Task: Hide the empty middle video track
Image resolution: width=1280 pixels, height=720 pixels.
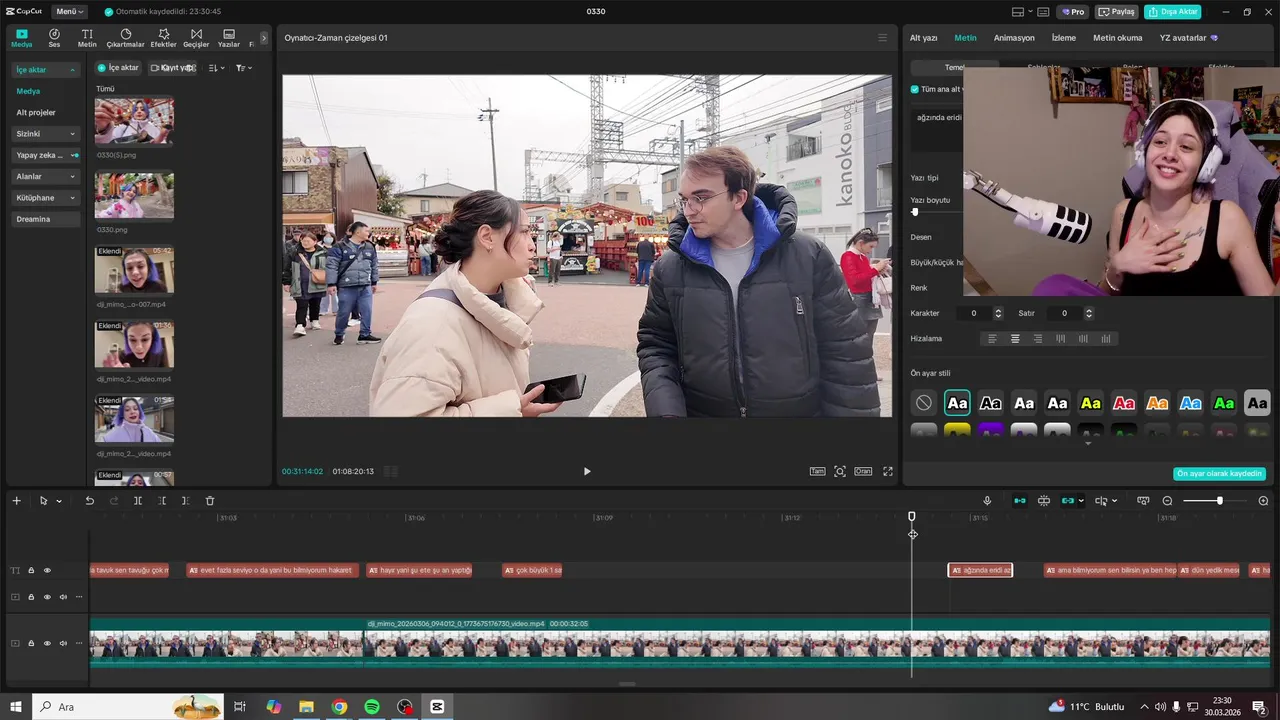Action: (47, 597)
